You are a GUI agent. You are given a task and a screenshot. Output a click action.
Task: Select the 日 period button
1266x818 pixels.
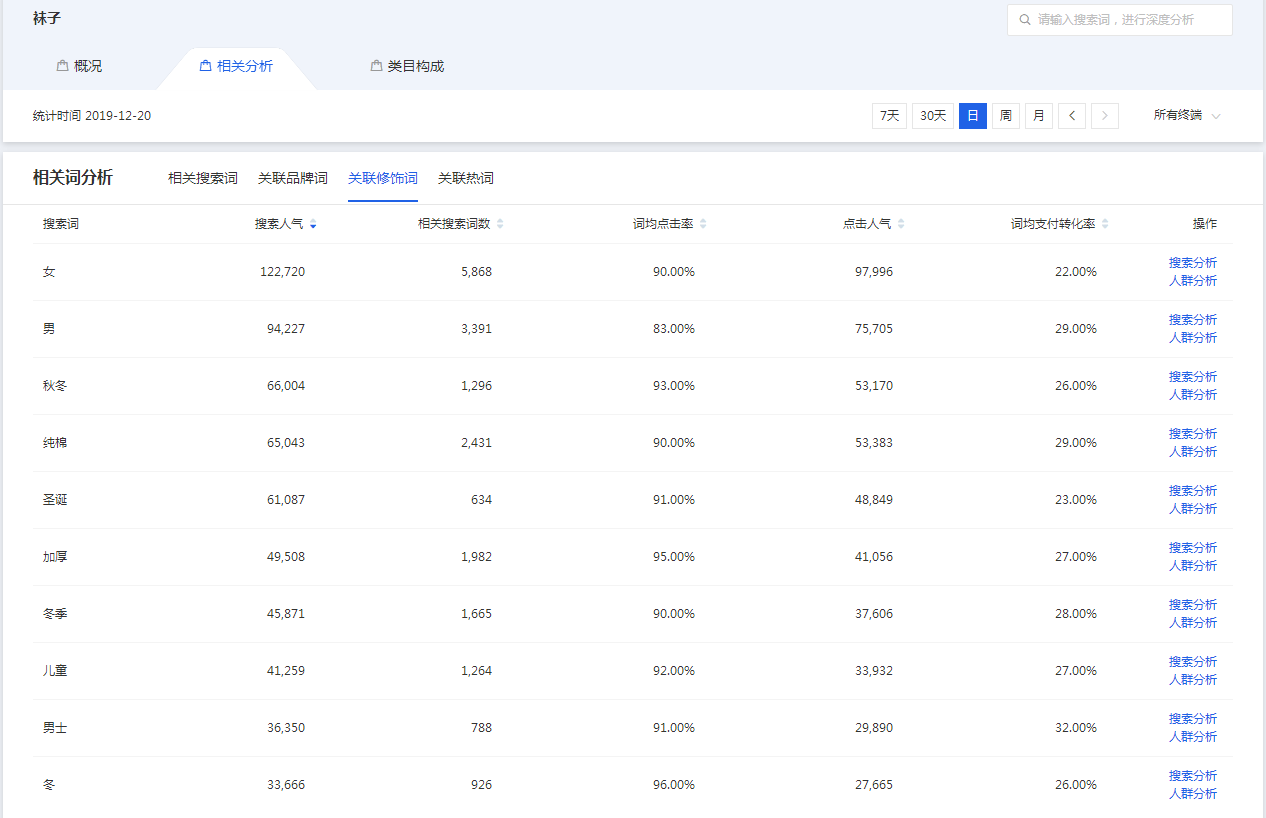click(973, 116)
